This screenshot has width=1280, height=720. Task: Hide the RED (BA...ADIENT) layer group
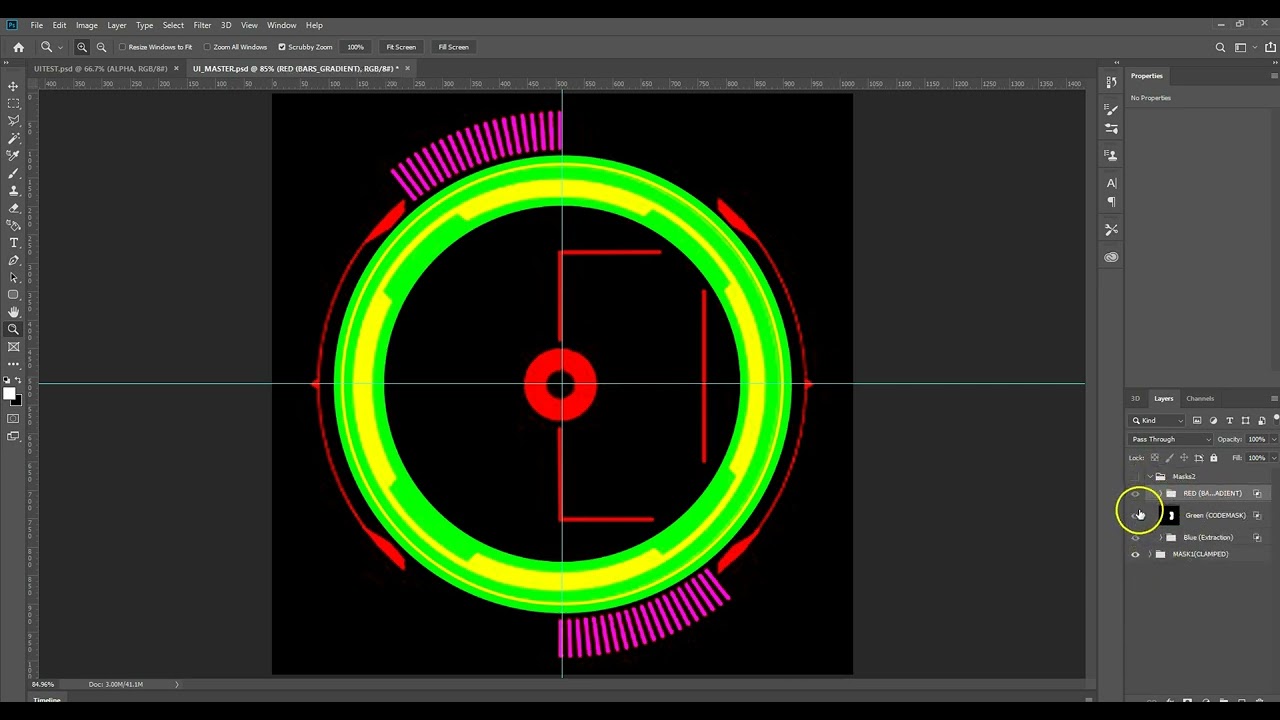click(x=1135, y=494)
